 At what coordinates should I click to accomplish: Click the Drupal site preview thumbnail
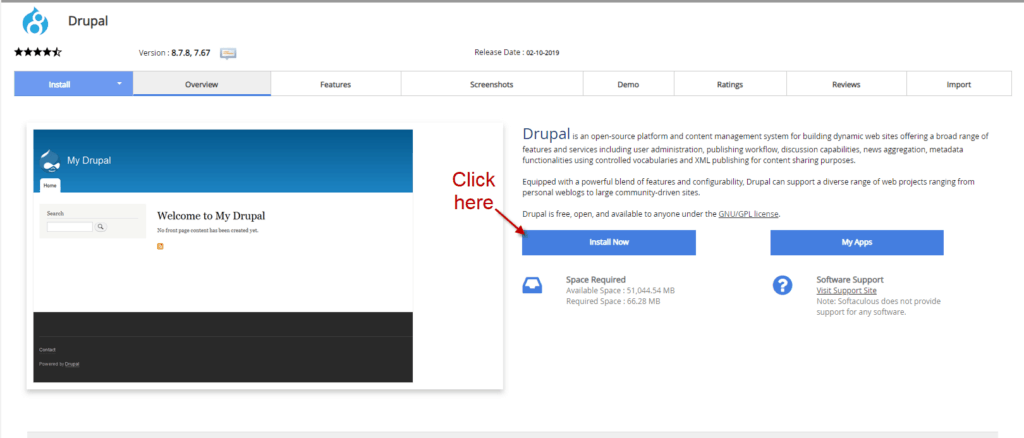(223, 255)
